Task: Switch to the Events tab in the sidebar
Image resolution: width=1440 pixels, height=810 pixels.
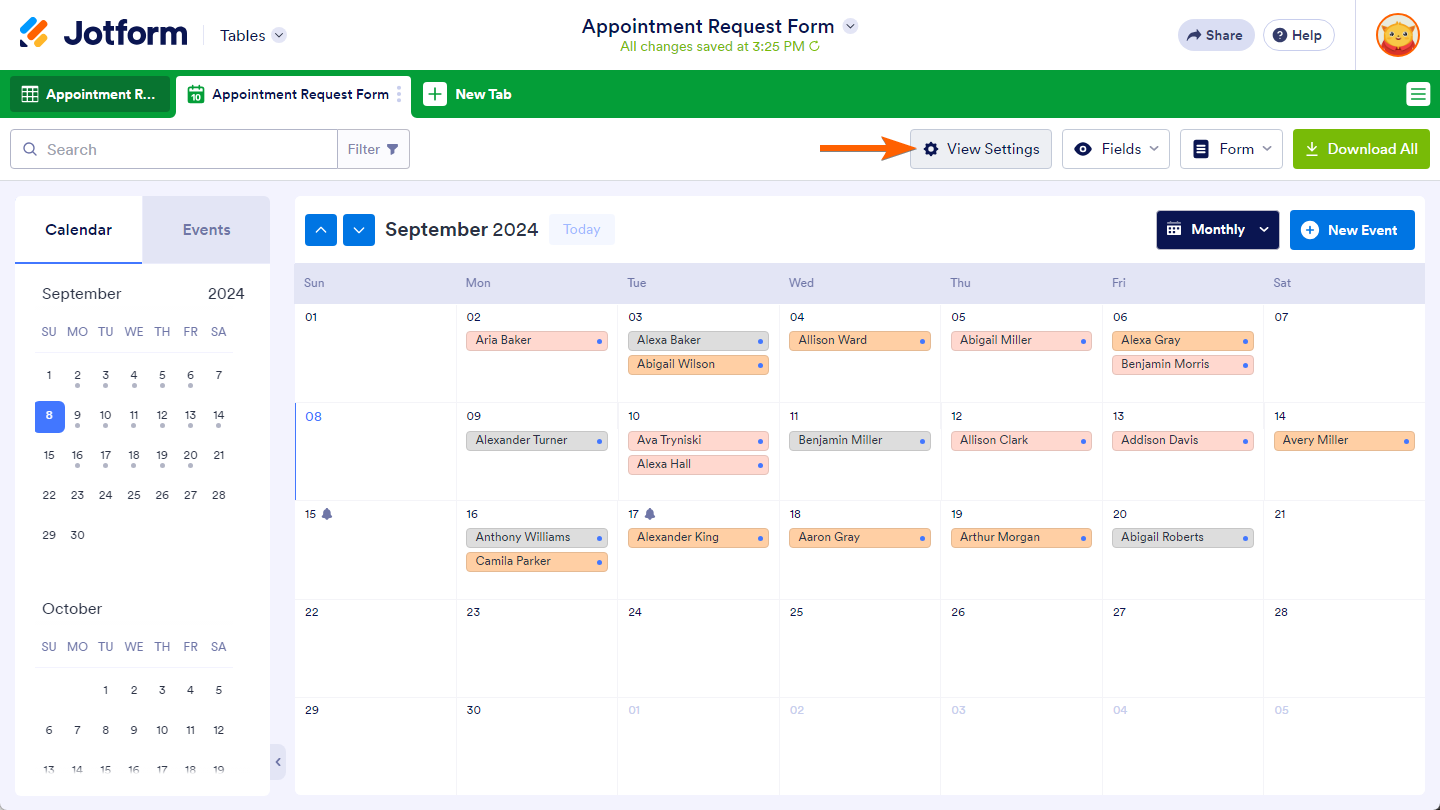Action: click(206, 230)
